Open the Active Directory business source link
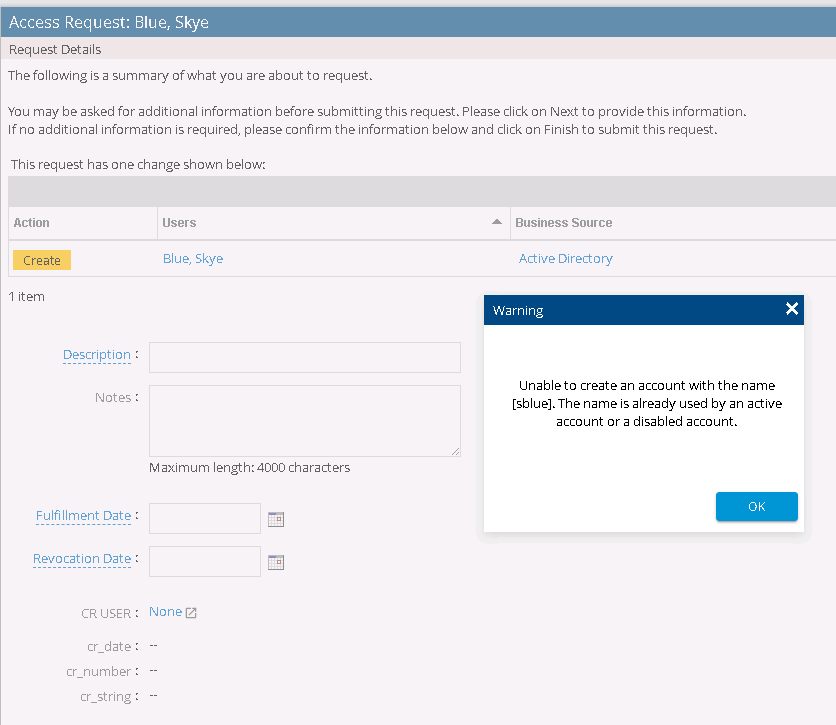 click(x=565, y=259)
